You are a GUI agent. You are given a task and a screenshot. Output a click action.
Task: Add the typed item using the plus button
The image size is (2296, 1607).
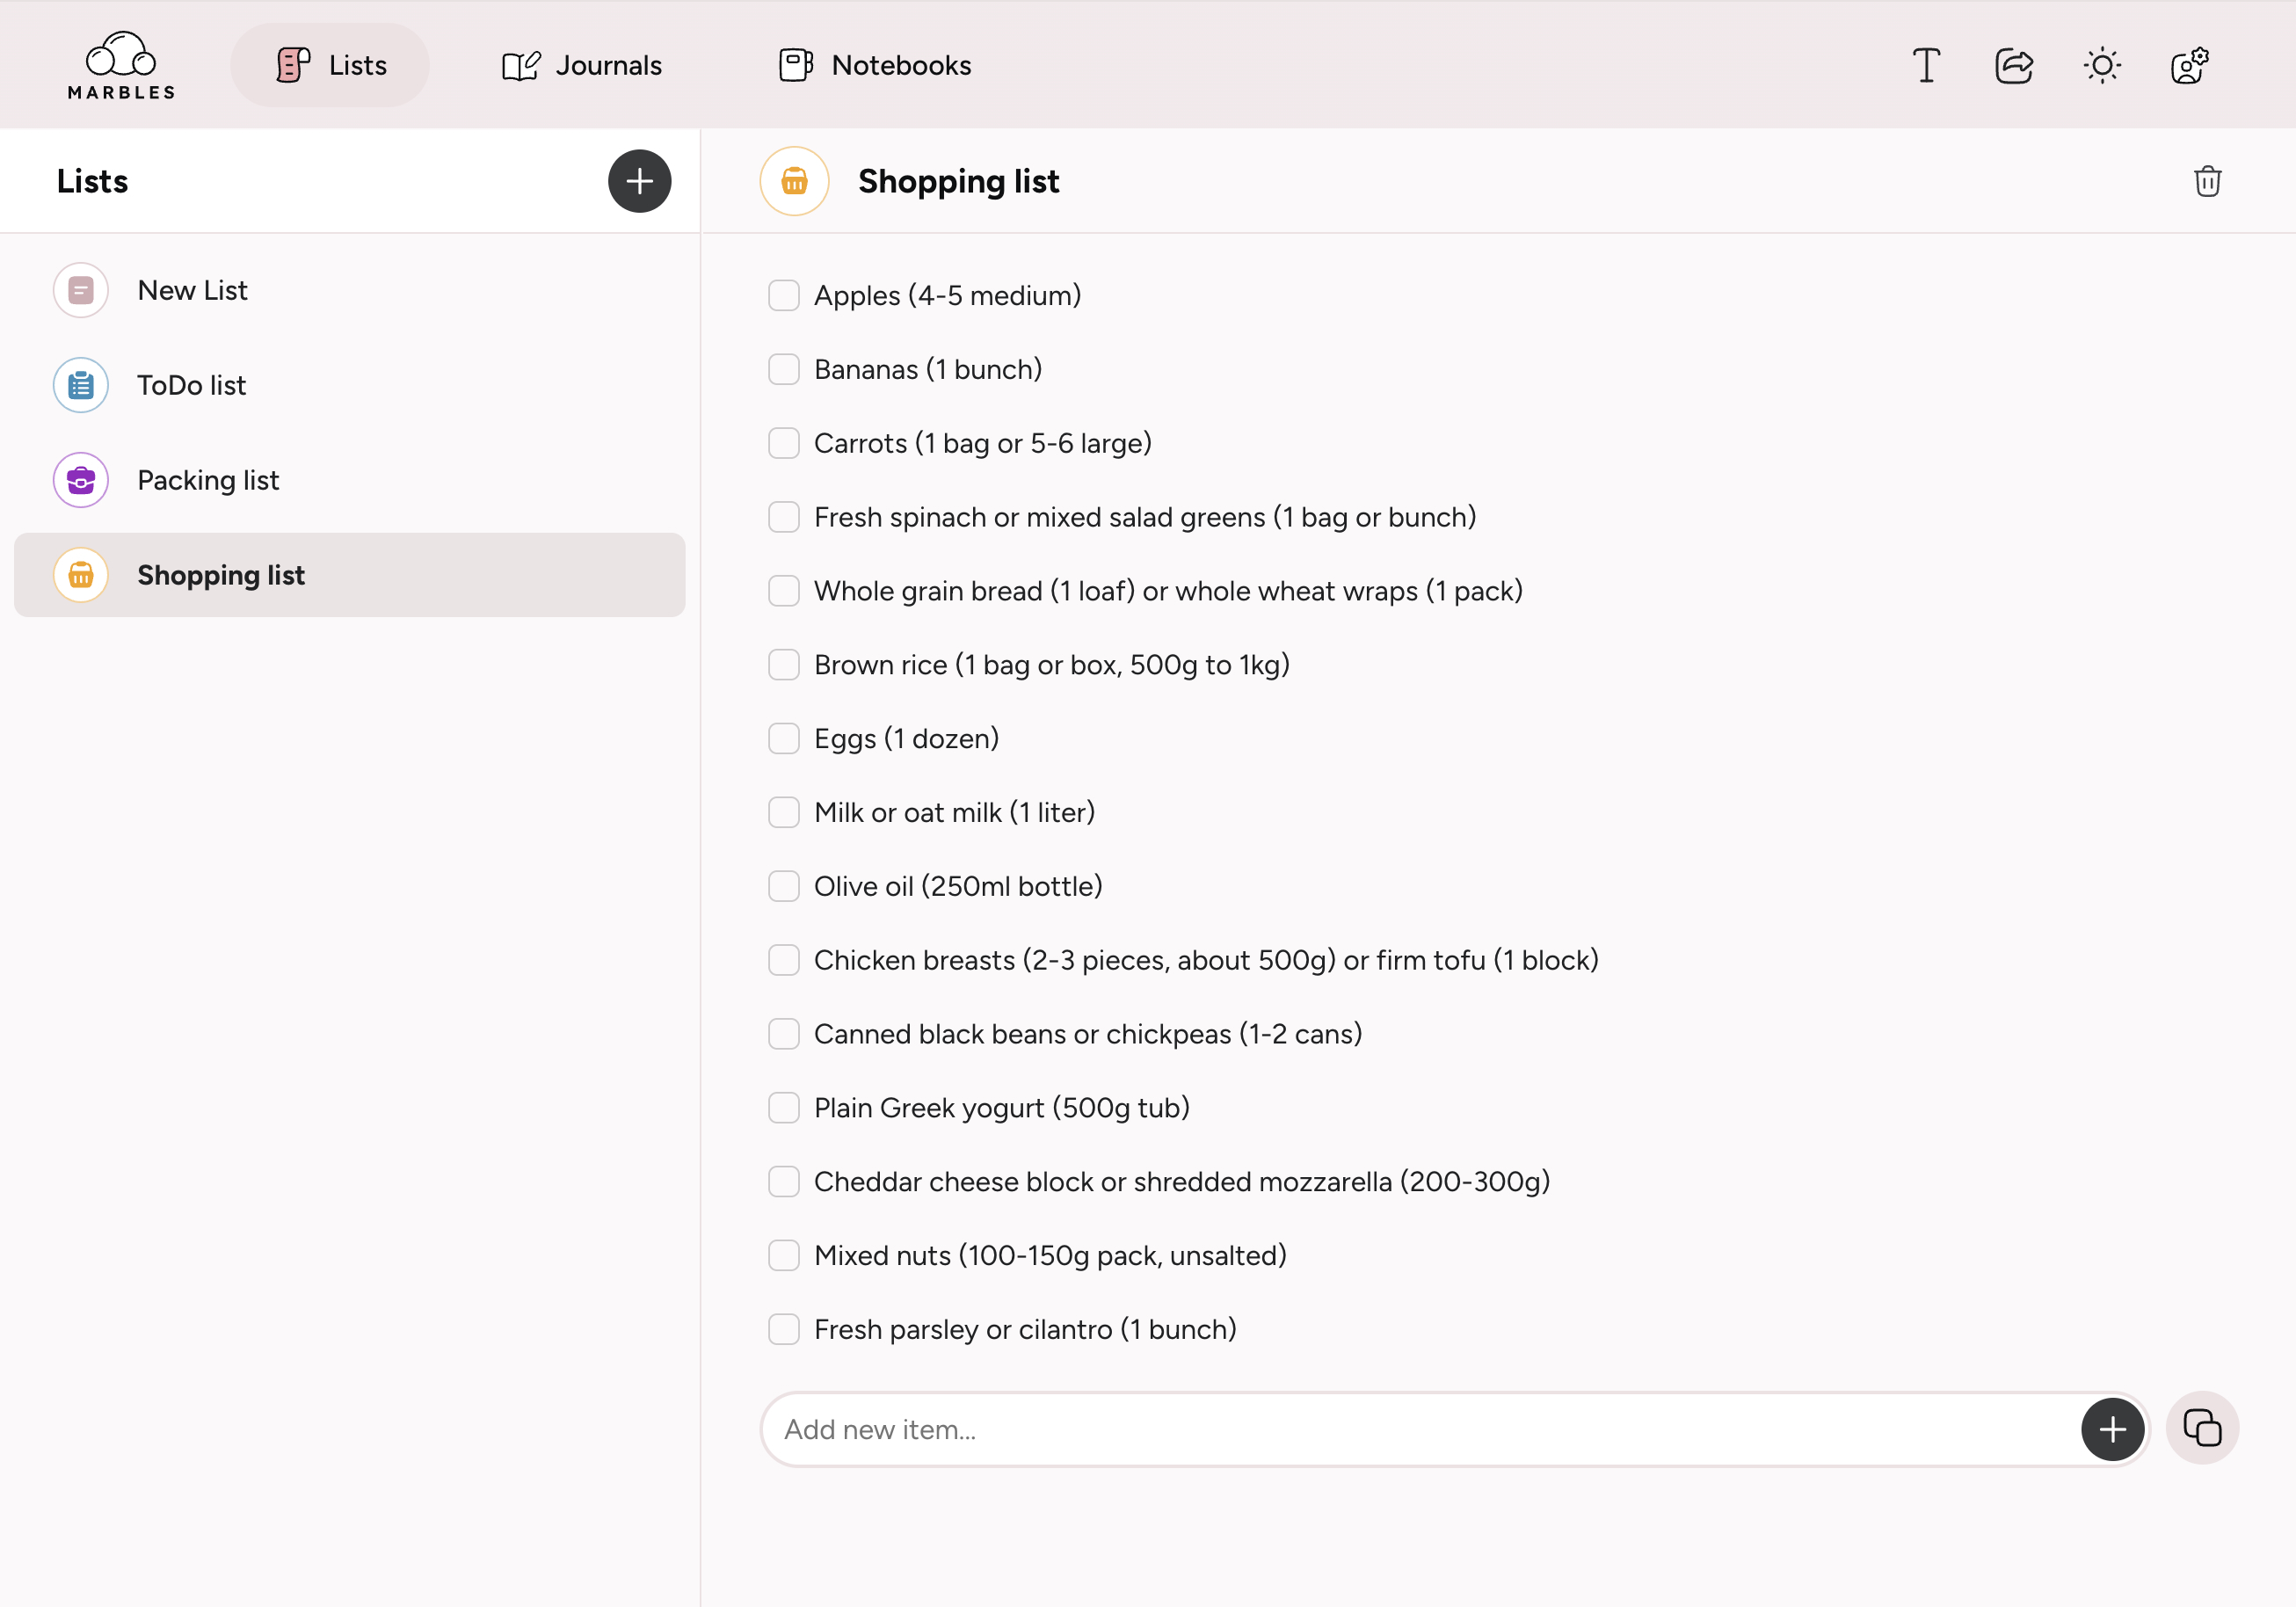point(2113,1429)
